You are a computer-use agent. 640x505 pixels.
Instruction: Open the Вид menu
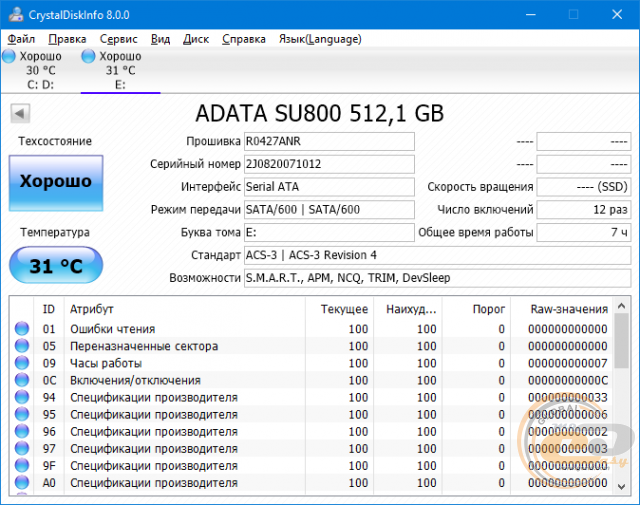pyautogui.click(x=160, y=39)
